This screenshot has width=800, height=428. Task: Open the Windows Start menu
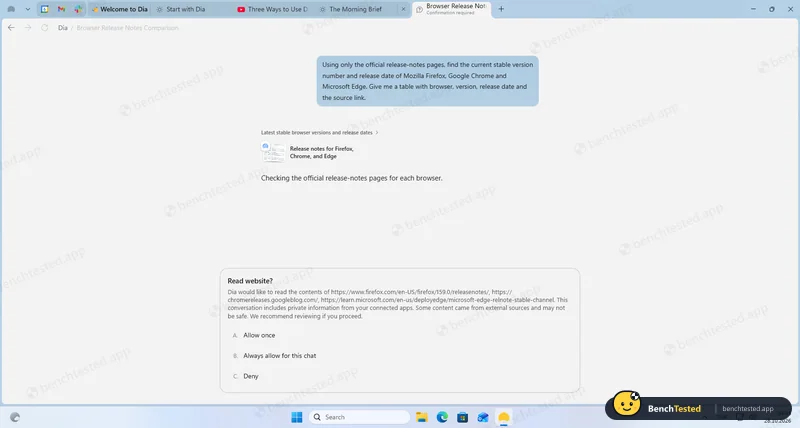pos(296,417)
